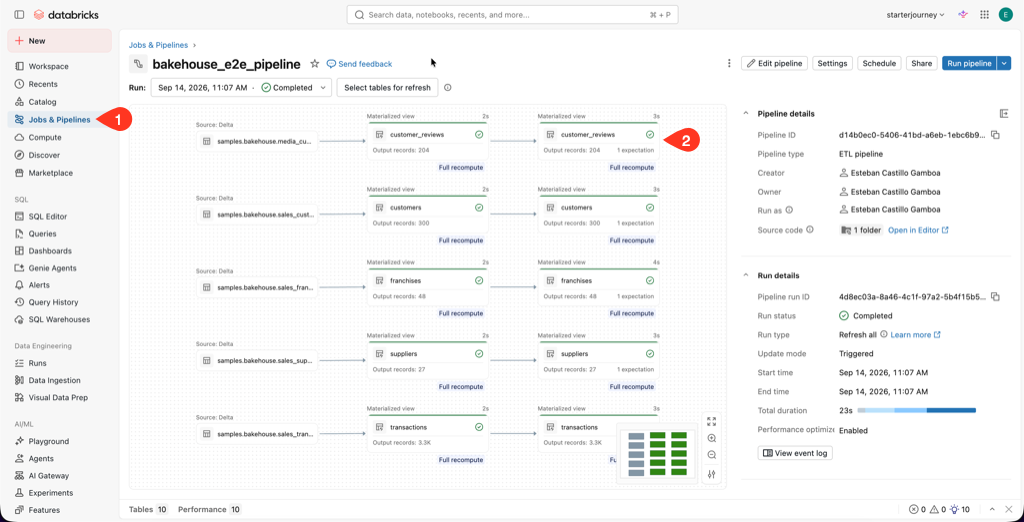Open the starterjourney workspace dropdown
Viewport: 1024px width, 522px height.
(916, 14)
